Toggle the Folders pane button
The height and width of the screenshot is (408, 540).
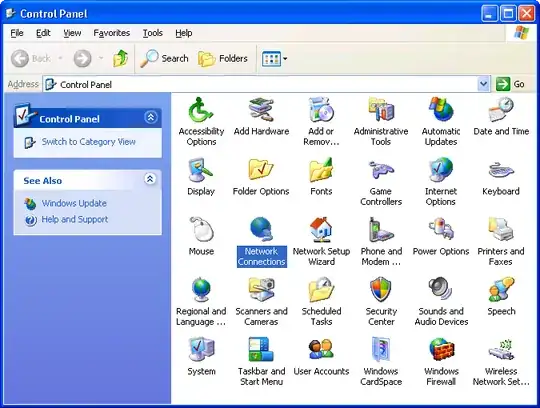click(x=223, y=59)
